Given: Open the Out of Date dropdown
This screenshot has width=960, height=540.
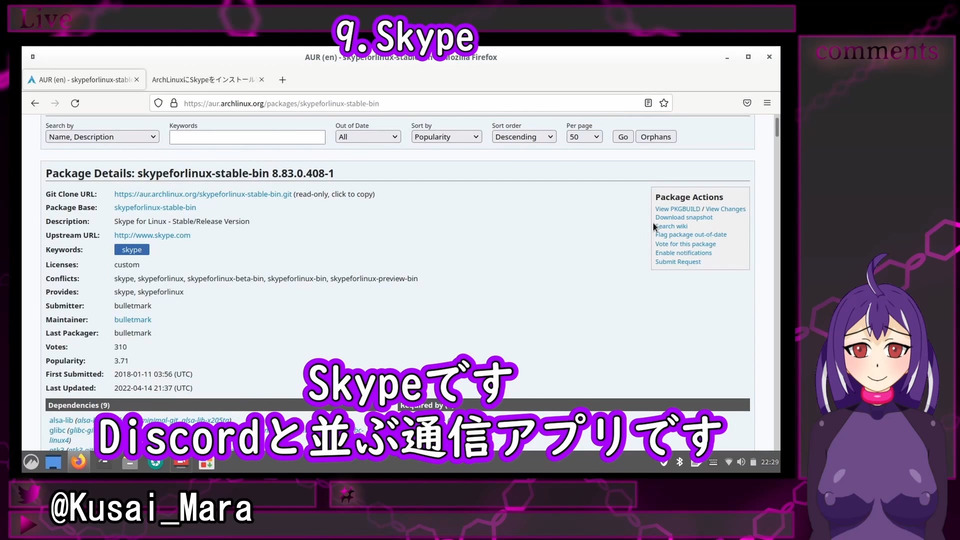Looking at the screenshot, I should pyautogui.click(x=368, y=137).
